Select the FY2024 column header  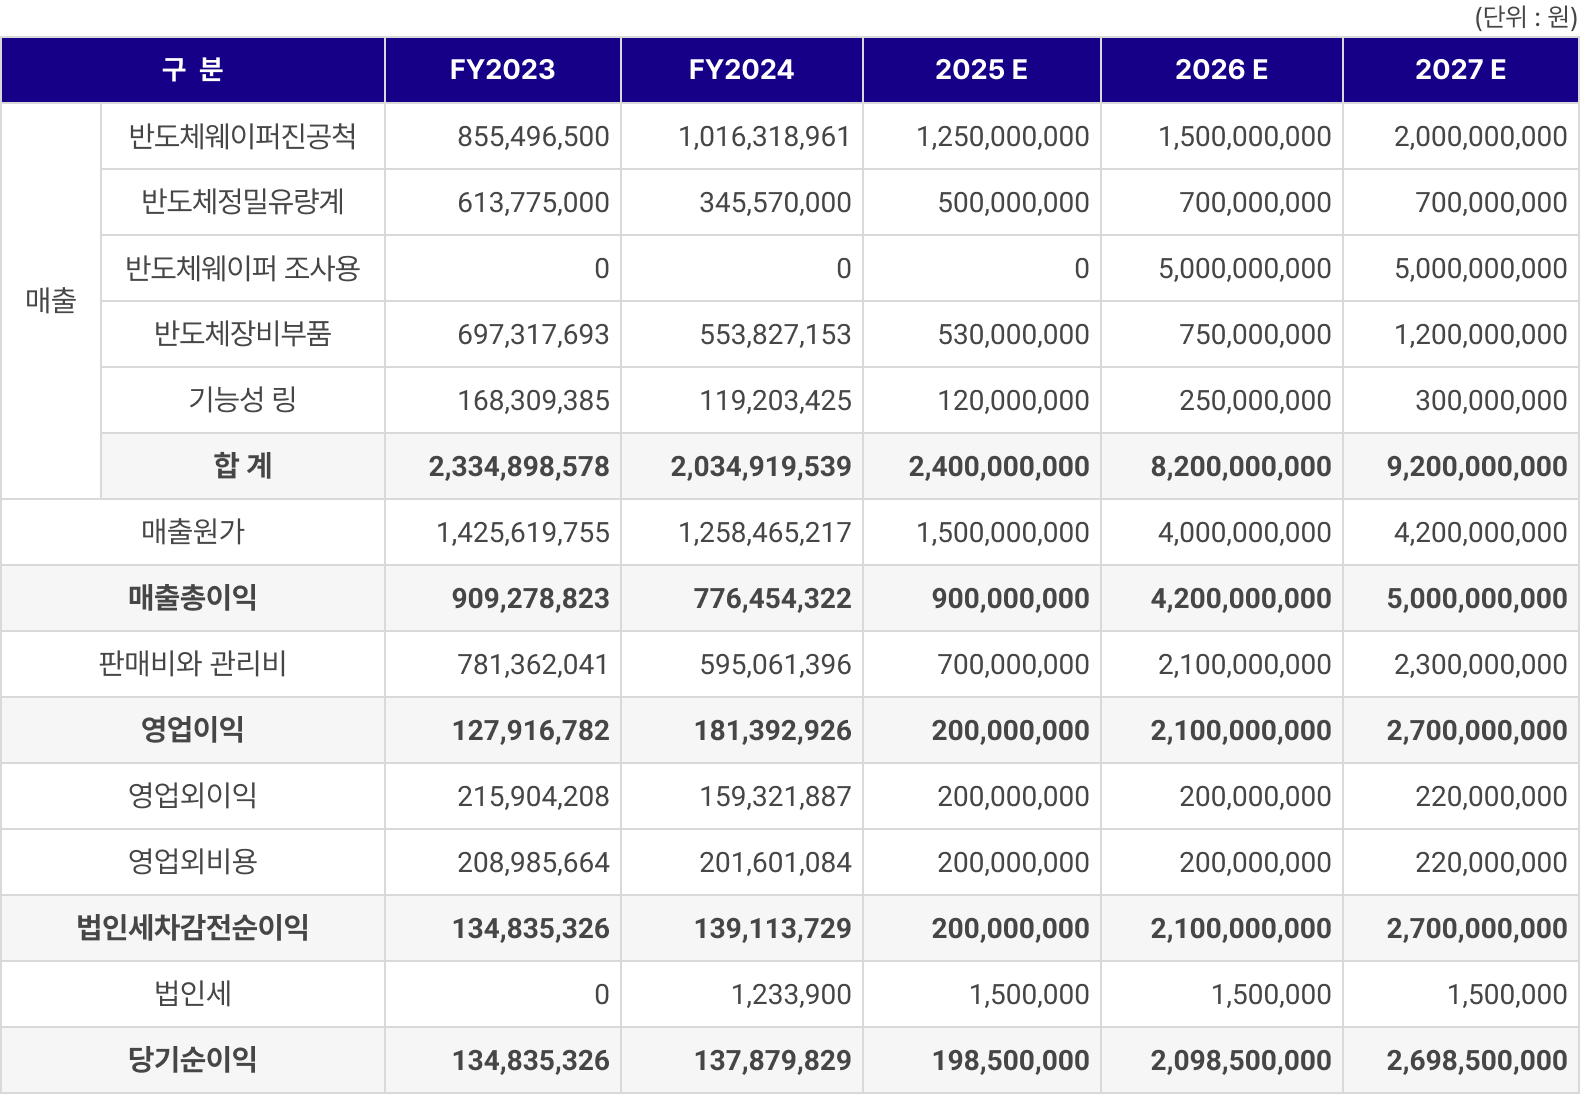coord(741,70)
